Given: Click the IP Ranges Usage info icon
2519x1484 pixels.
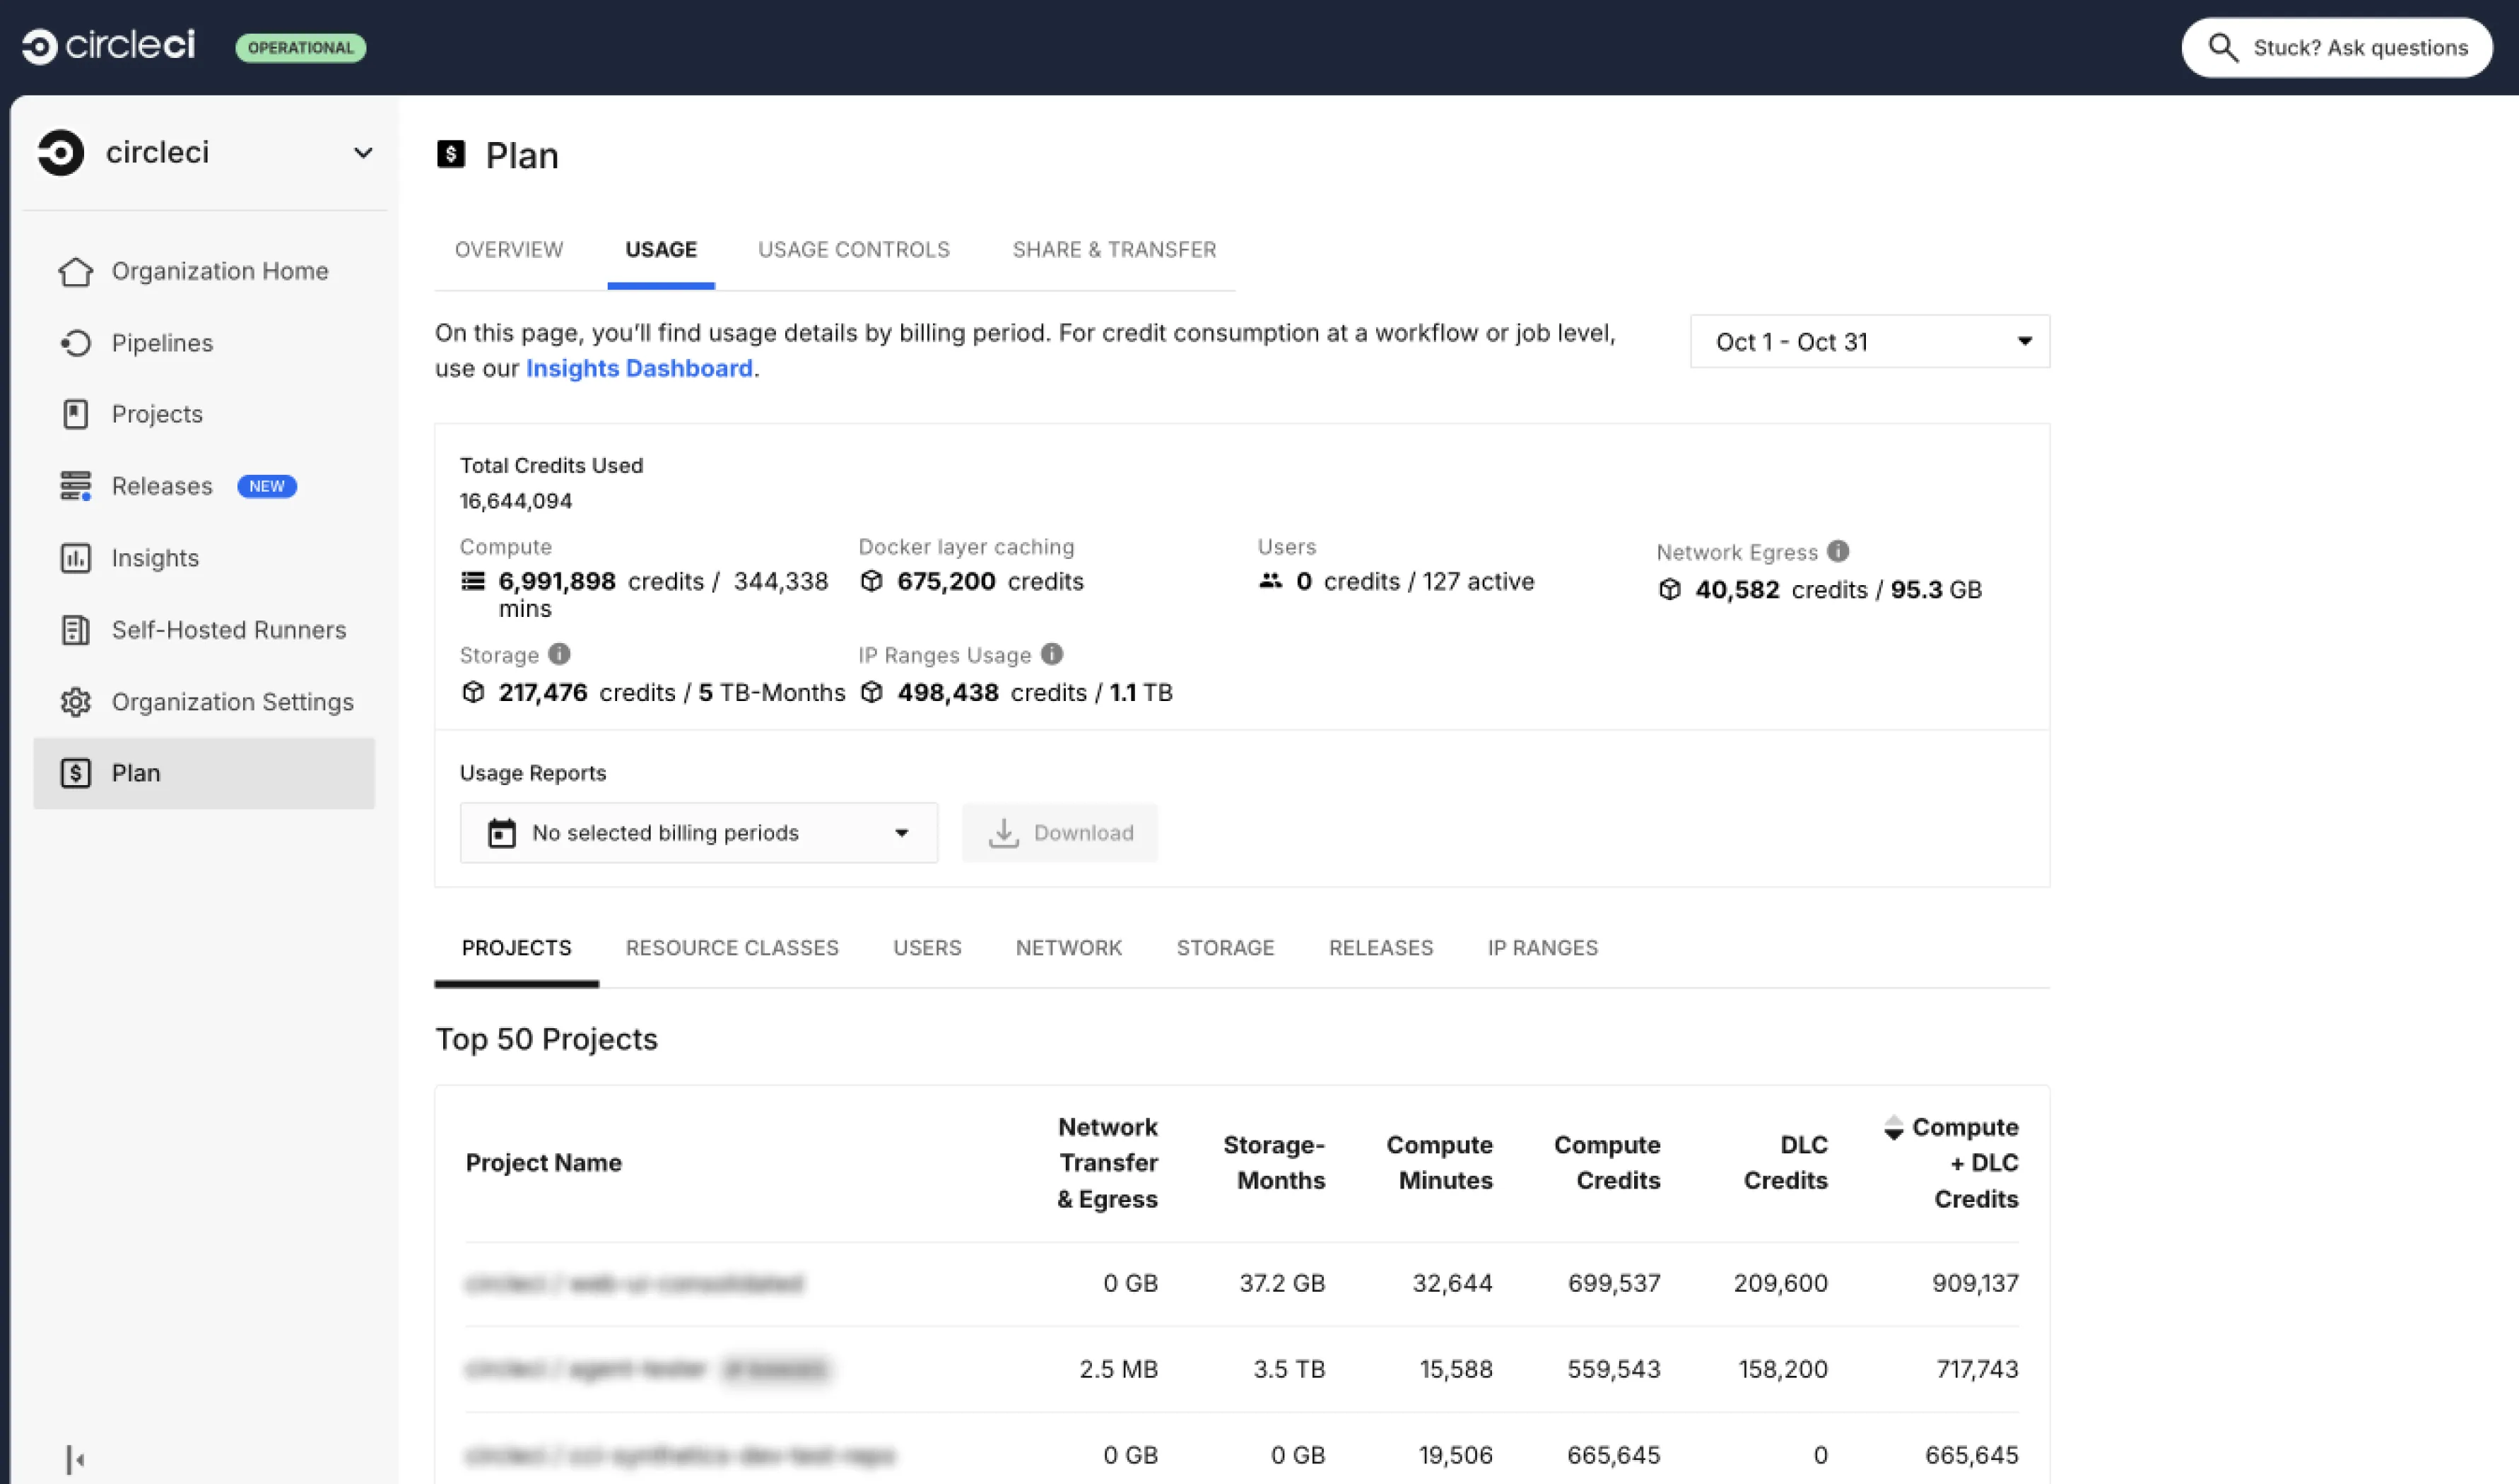Looking at the screenshot, I should (x=1051, y=654).
